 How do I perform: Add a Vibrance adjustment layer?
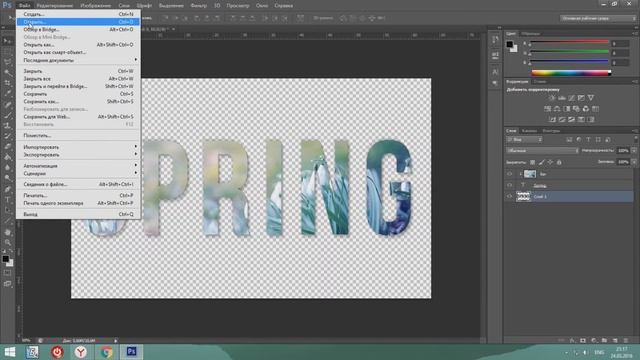591,98
